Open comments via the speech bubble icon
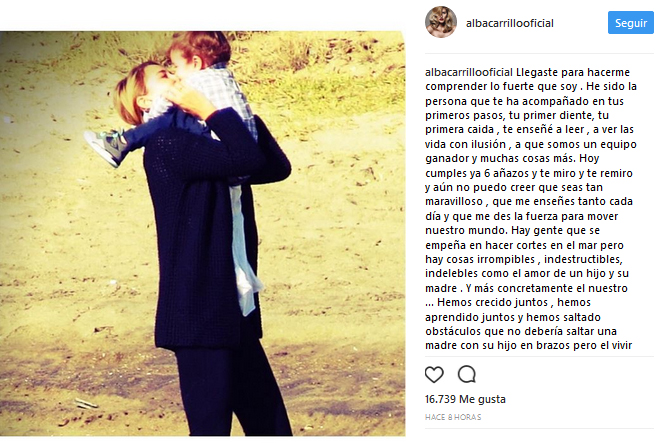Image resolution: width=658 pixels, height=444 pixels. point(466,374)
